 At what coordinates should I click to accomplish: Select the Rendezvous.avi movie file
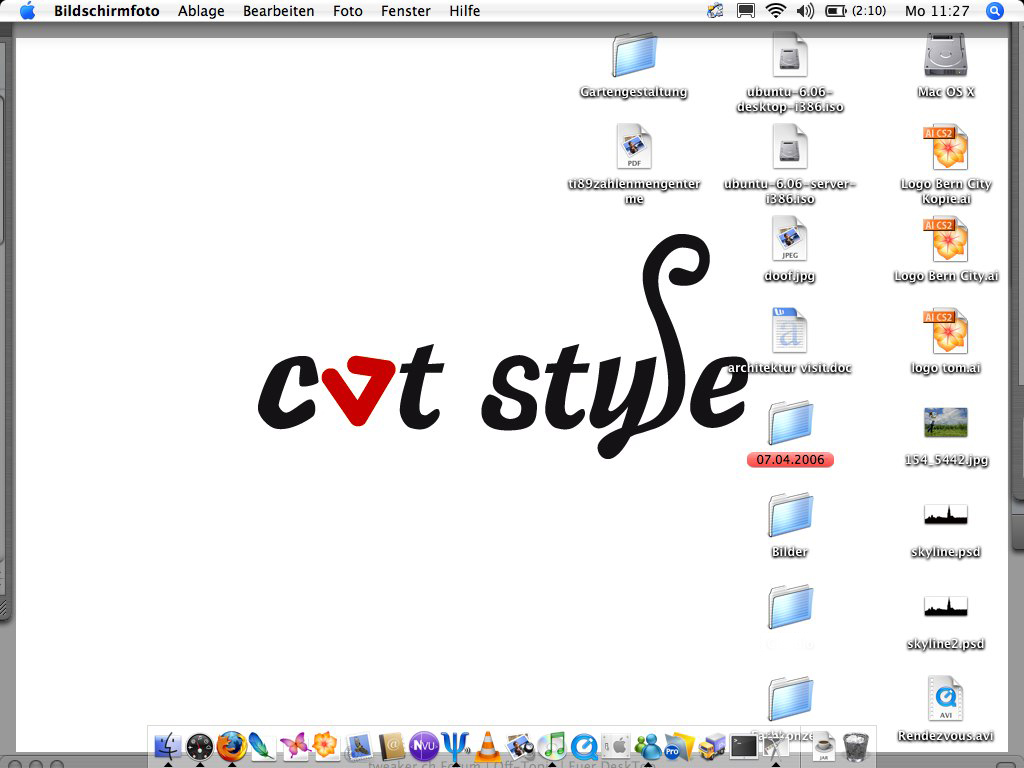[x=945, y=700]
